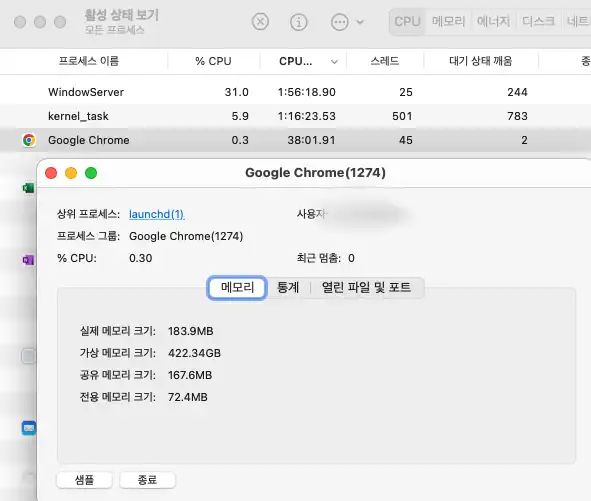Click the 종료 button
The height and width of the screenshot is (501, 591).
coord(147,480)
